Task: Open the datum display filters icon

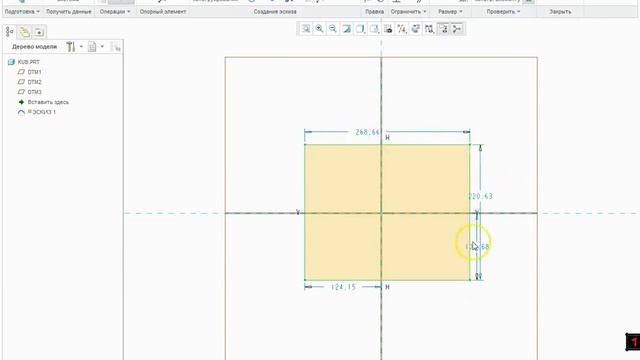Action: tap(402, 29)
